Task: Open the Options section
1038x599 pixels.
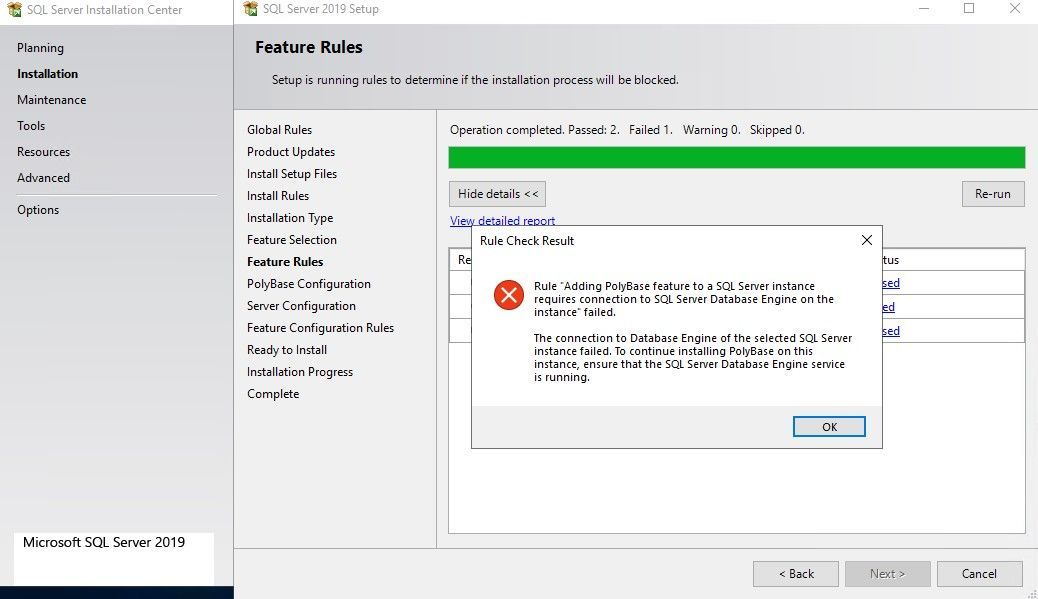Action: [x=38, y=209]
